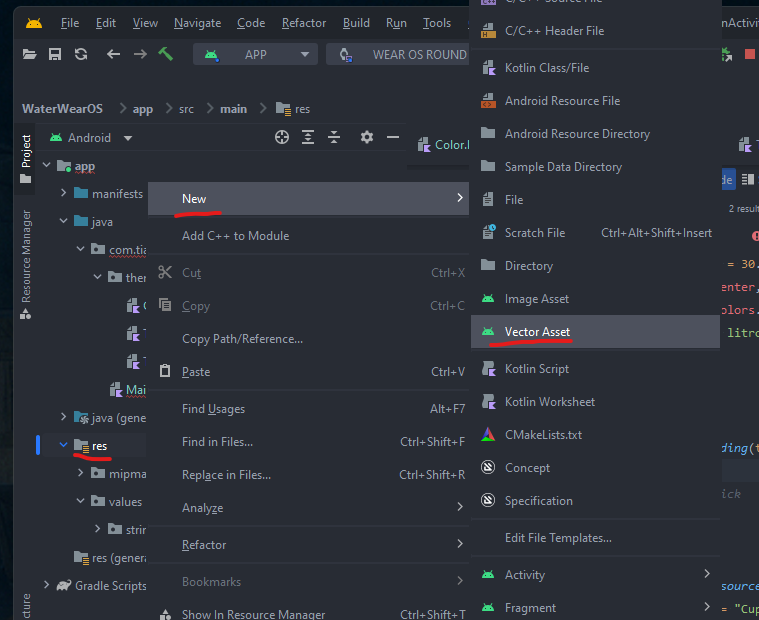Choose Find Usages in context menu
Image resolution: width=759 pixels, height=620 pixels.
(213, 408)
